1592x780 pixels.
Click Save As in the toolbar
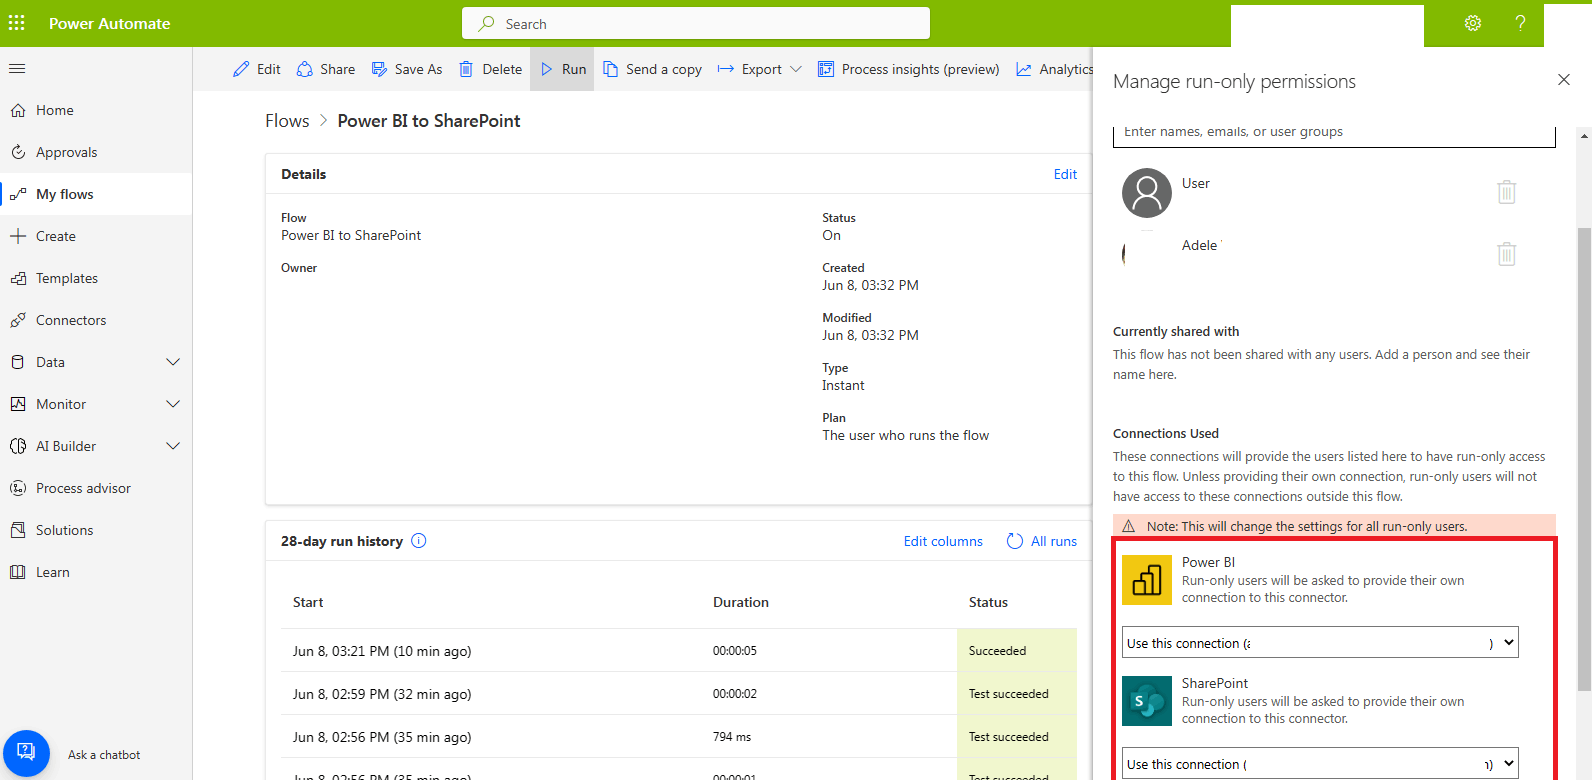[x=407, y=69]
